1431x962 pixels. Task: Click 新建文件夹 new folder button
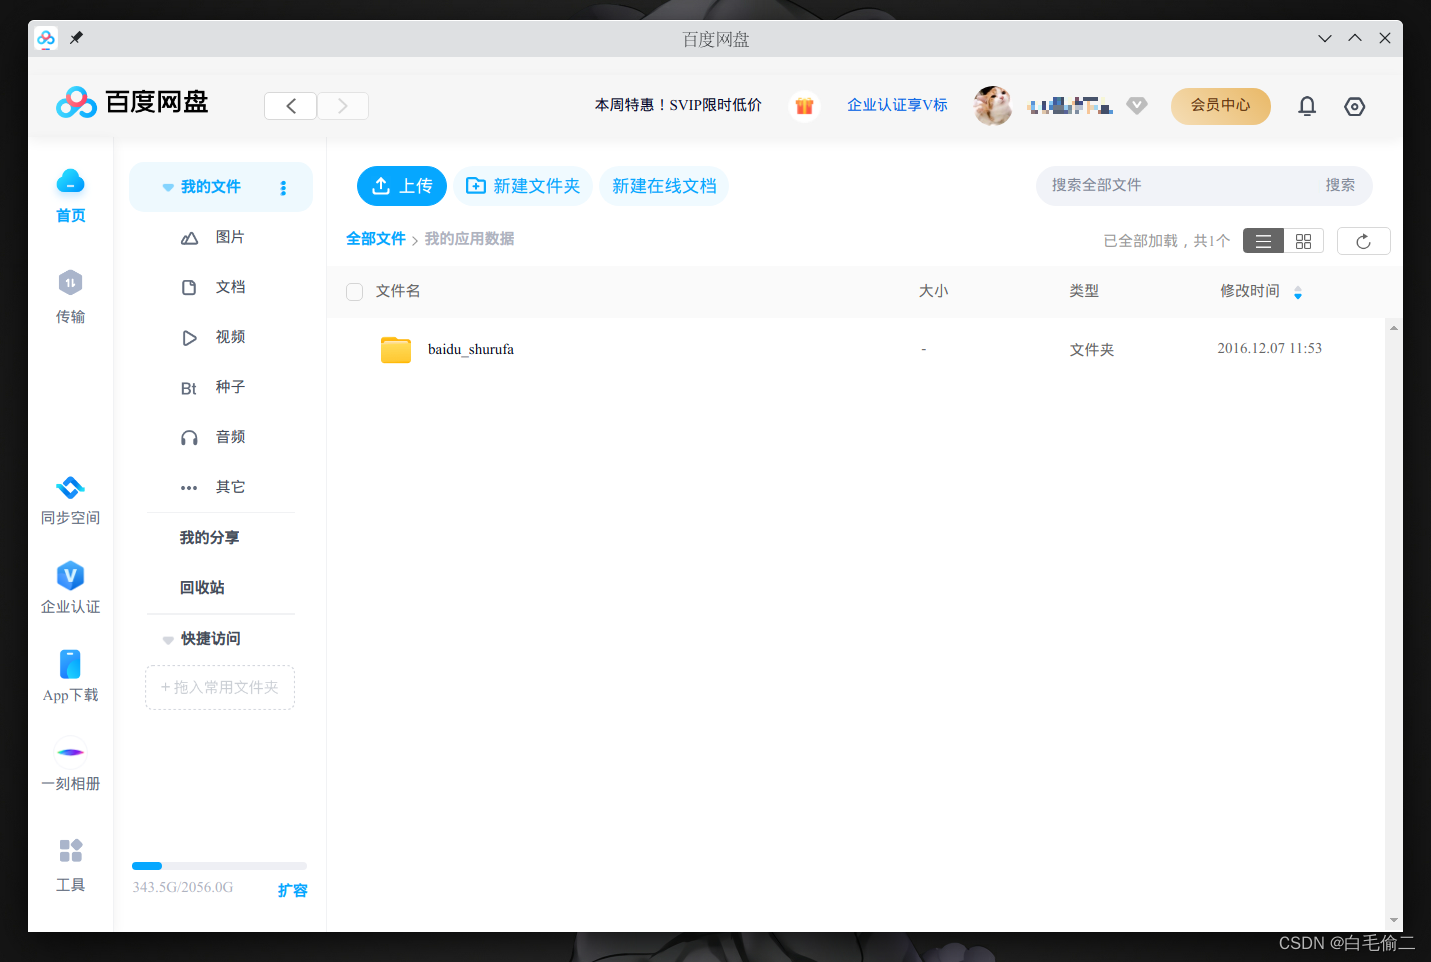pos(523,186)
